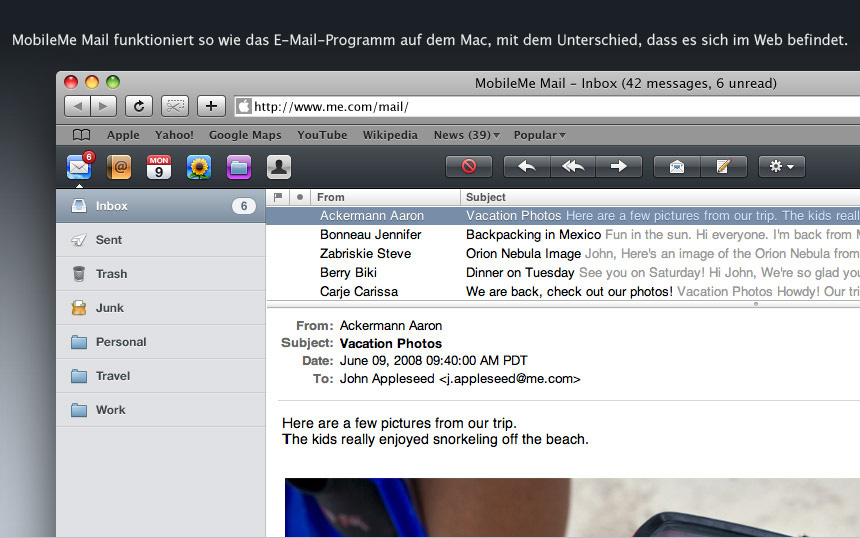The width and height of the screenshot is (860, 538).
Task: Open the YouTube bookmark
Action: coord(322,135)
